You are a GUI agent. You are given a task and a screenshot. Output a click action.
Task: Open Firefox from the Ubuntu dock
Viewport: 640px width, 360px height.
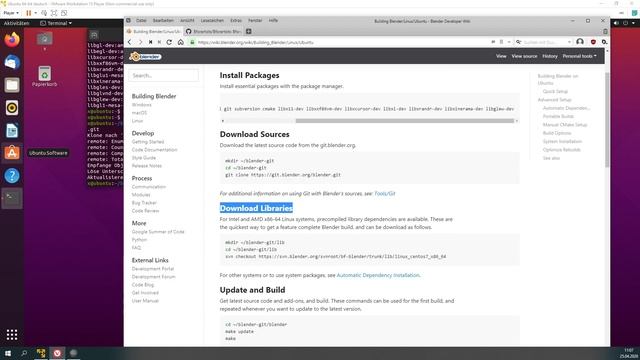coord(12,40)
